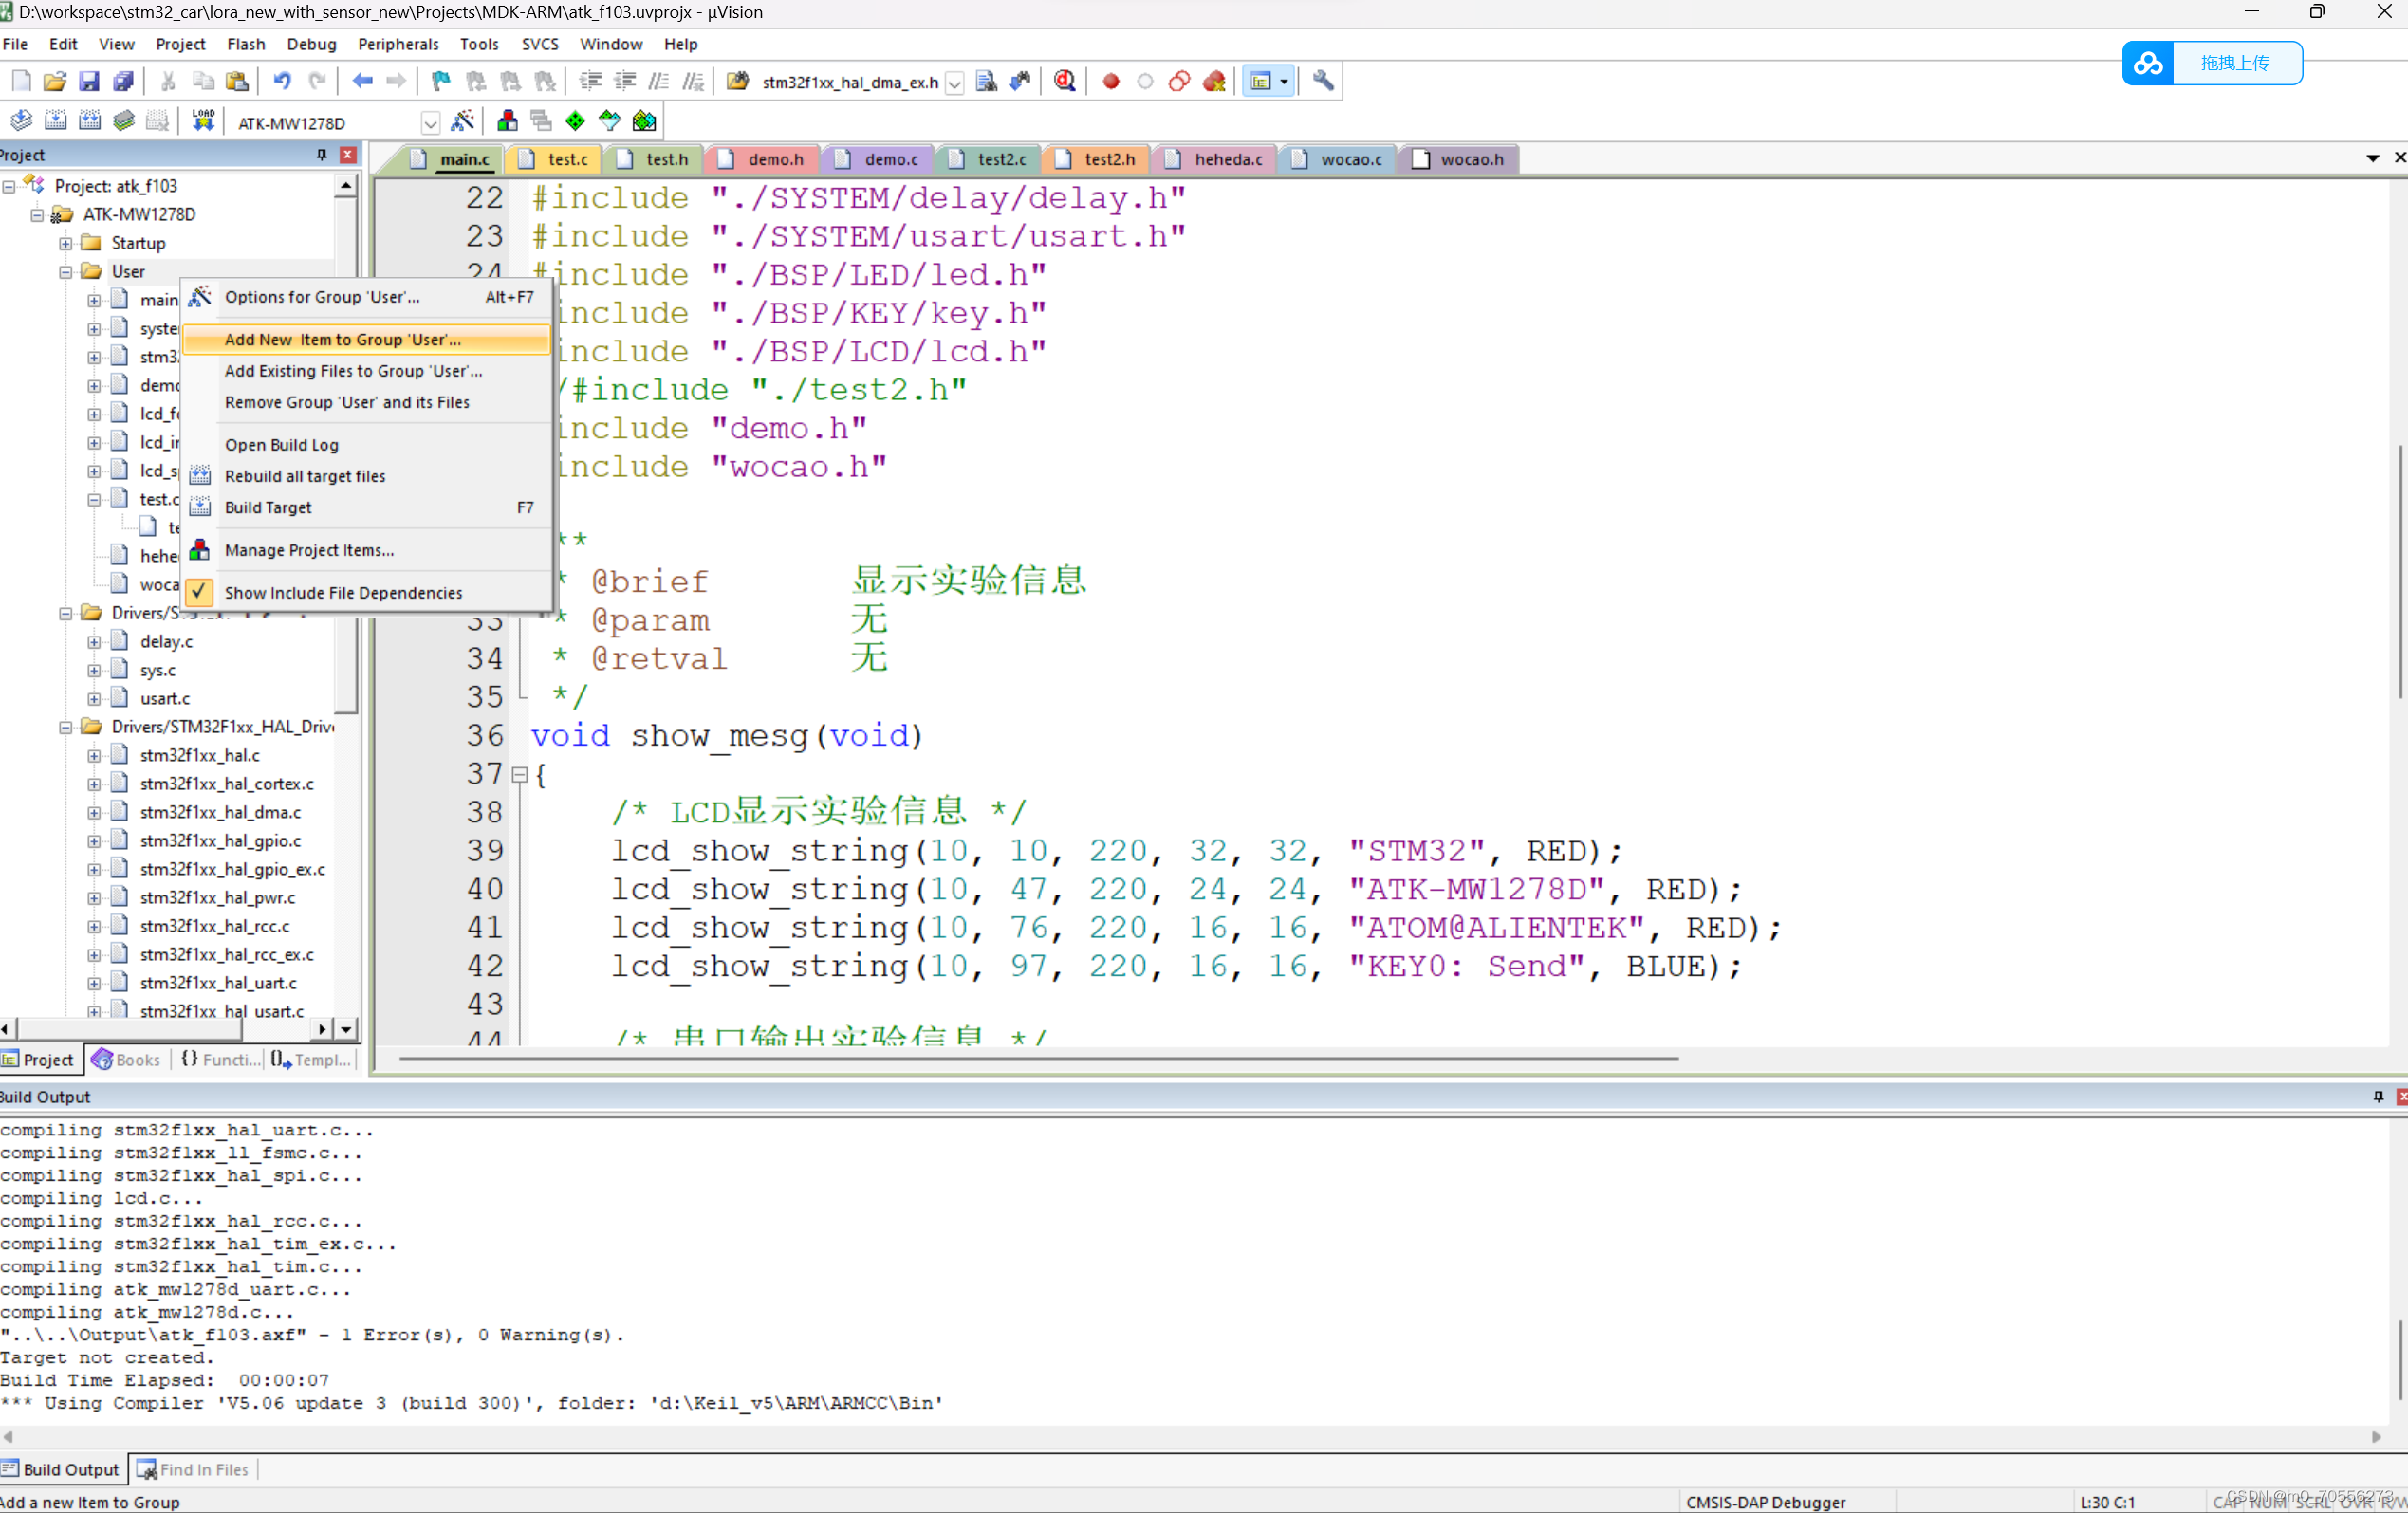Pin the Project panel with the pushpin
Image resolution: width=2408 pixels, height=1513 pixels.
pos(322,155)
